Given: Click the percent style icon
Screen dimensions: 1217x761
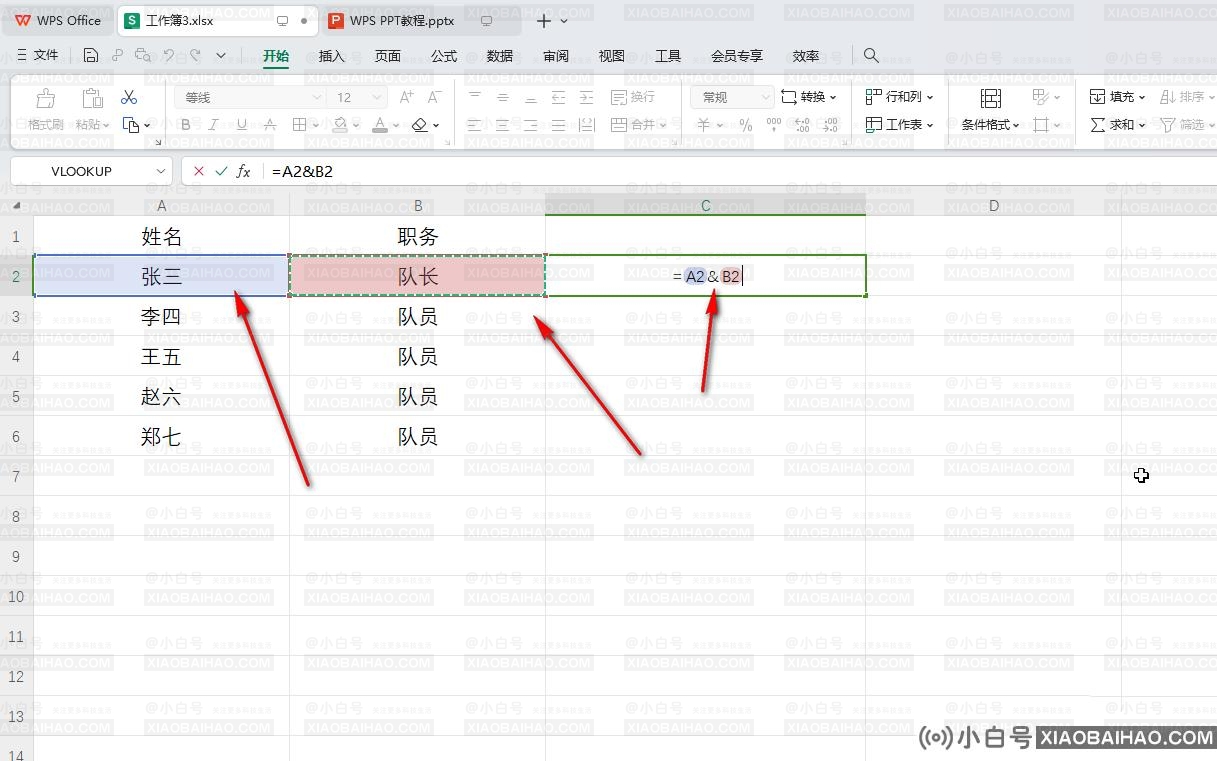Looking at the screenshot, I should [x=745, y=125].
